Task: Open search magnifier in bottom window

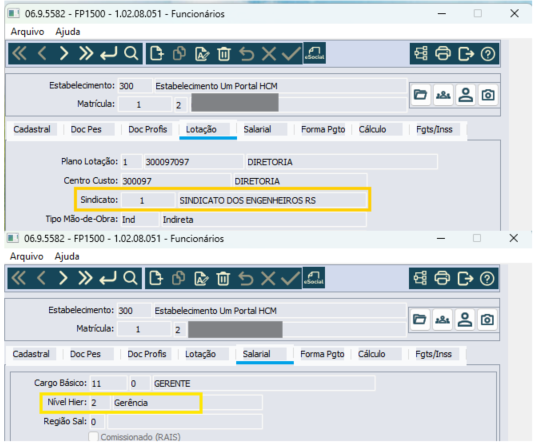Action: pos(130,278)
